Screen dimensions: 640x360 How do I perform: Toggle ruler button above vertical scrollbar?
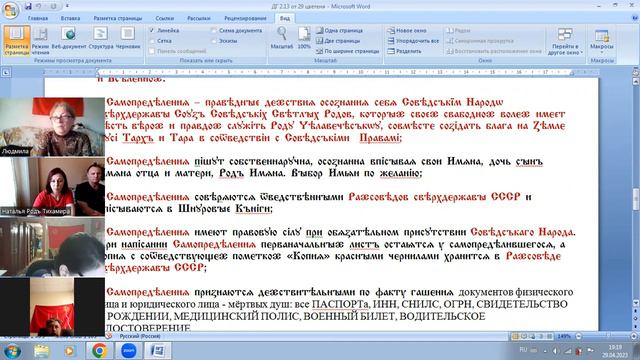pos(636,73)
